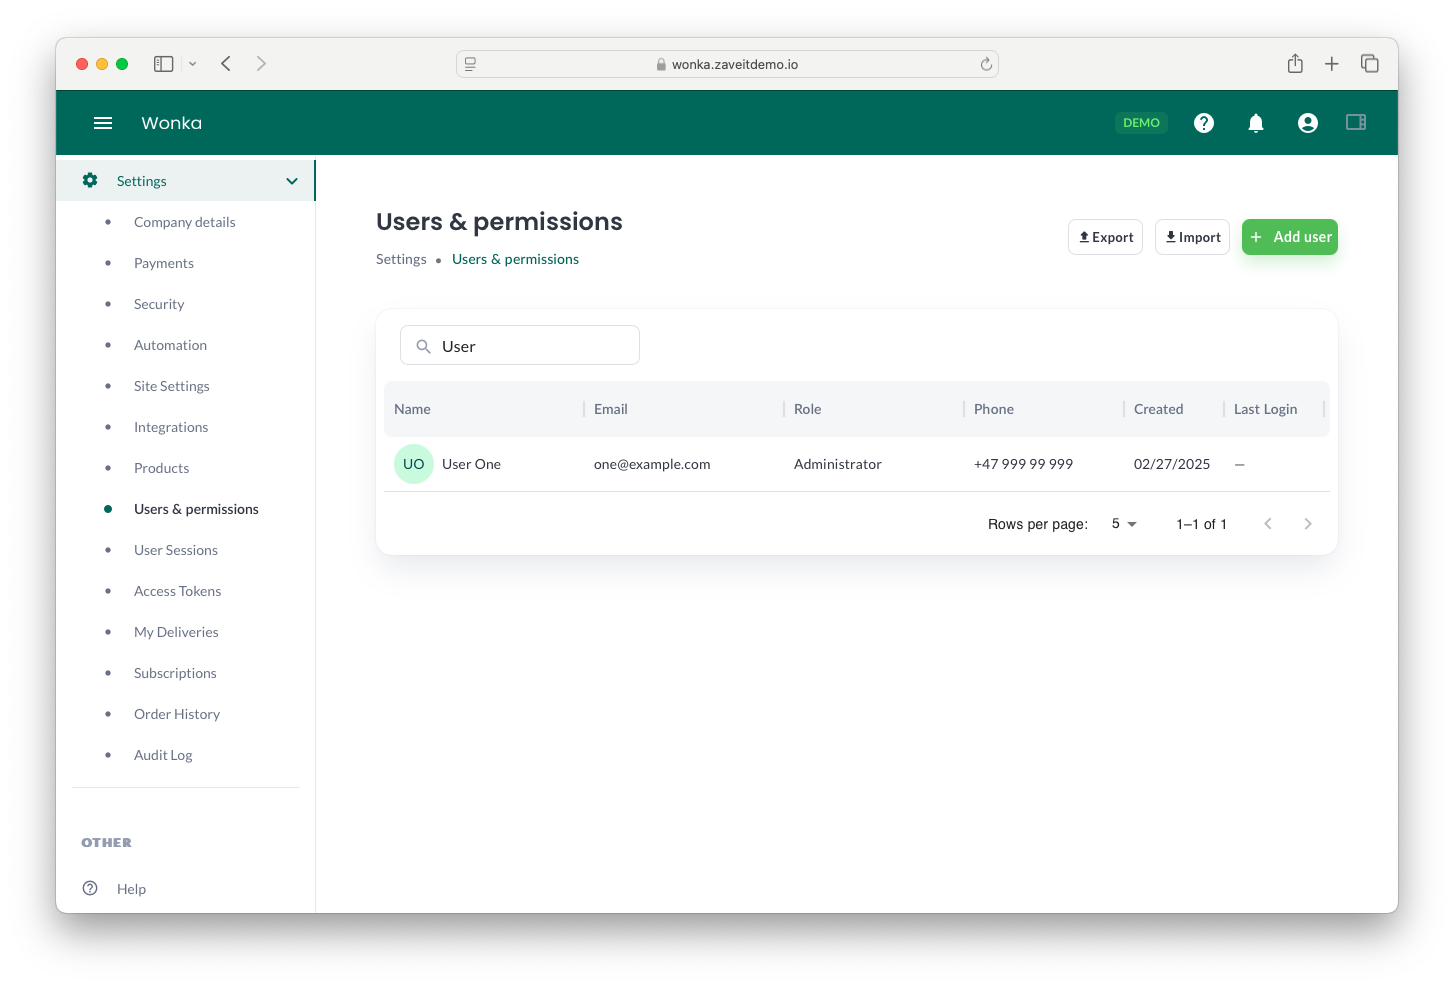Open My Deliveries
The image size is (1454, 987).
(176, 632)
